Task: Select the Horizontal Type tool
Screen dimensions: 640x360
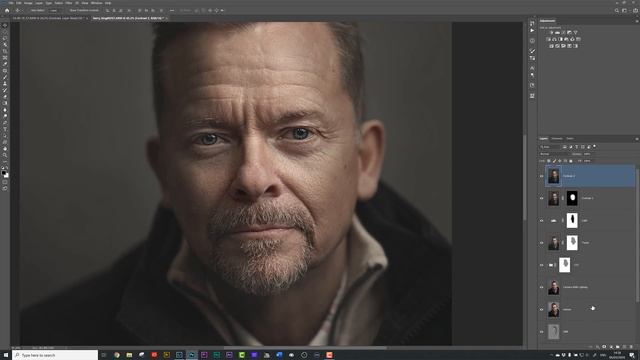Action: coord(5,129)
